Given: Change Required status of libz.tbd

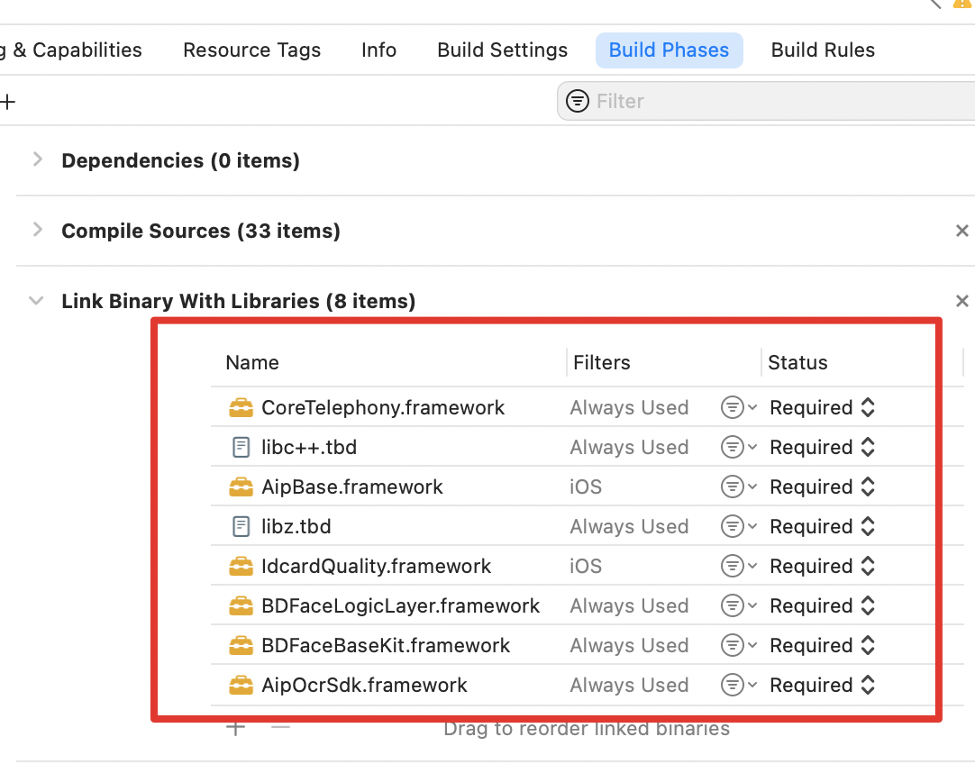Looking at the screenshot, I should click(822, 526).
